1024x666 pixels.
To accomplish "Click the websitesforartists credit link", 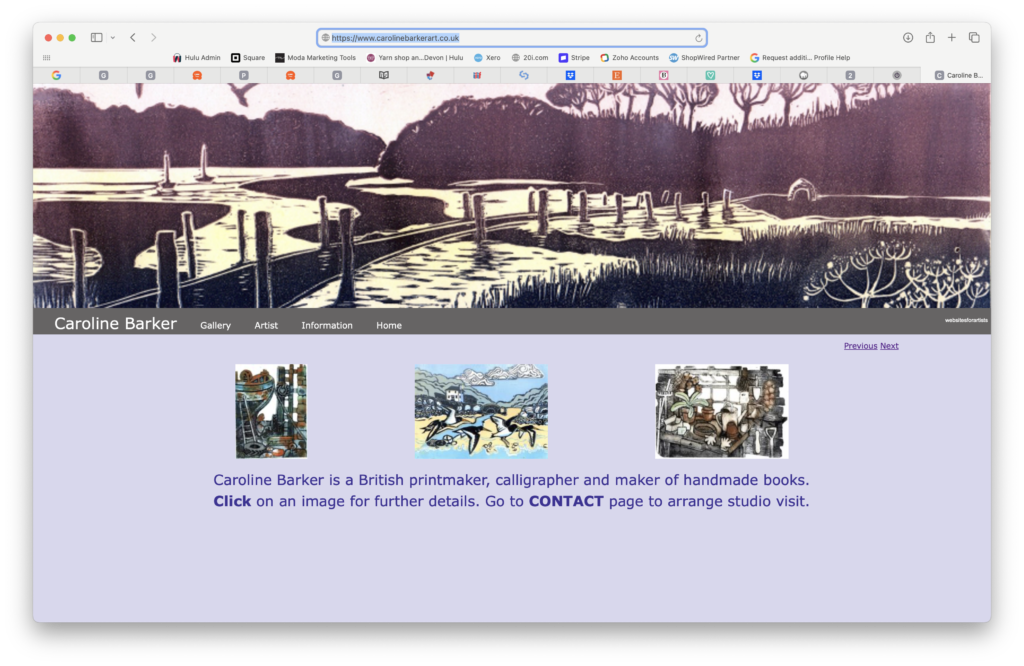I will coord(966,320).
